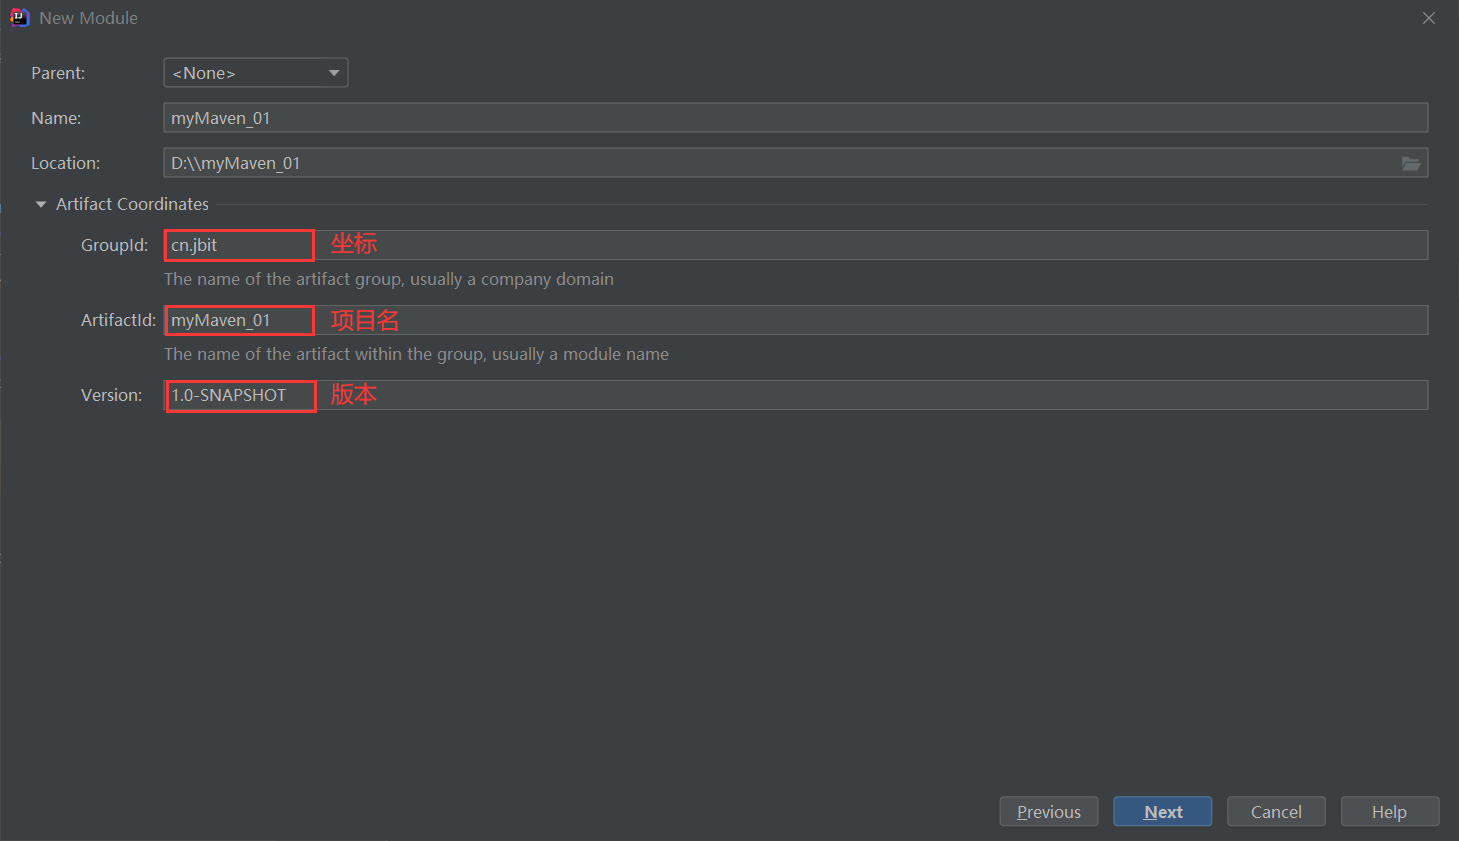Click the ArtifactId input field
The width and height of the screenshot is (1459, 841).
pos(796,320)
